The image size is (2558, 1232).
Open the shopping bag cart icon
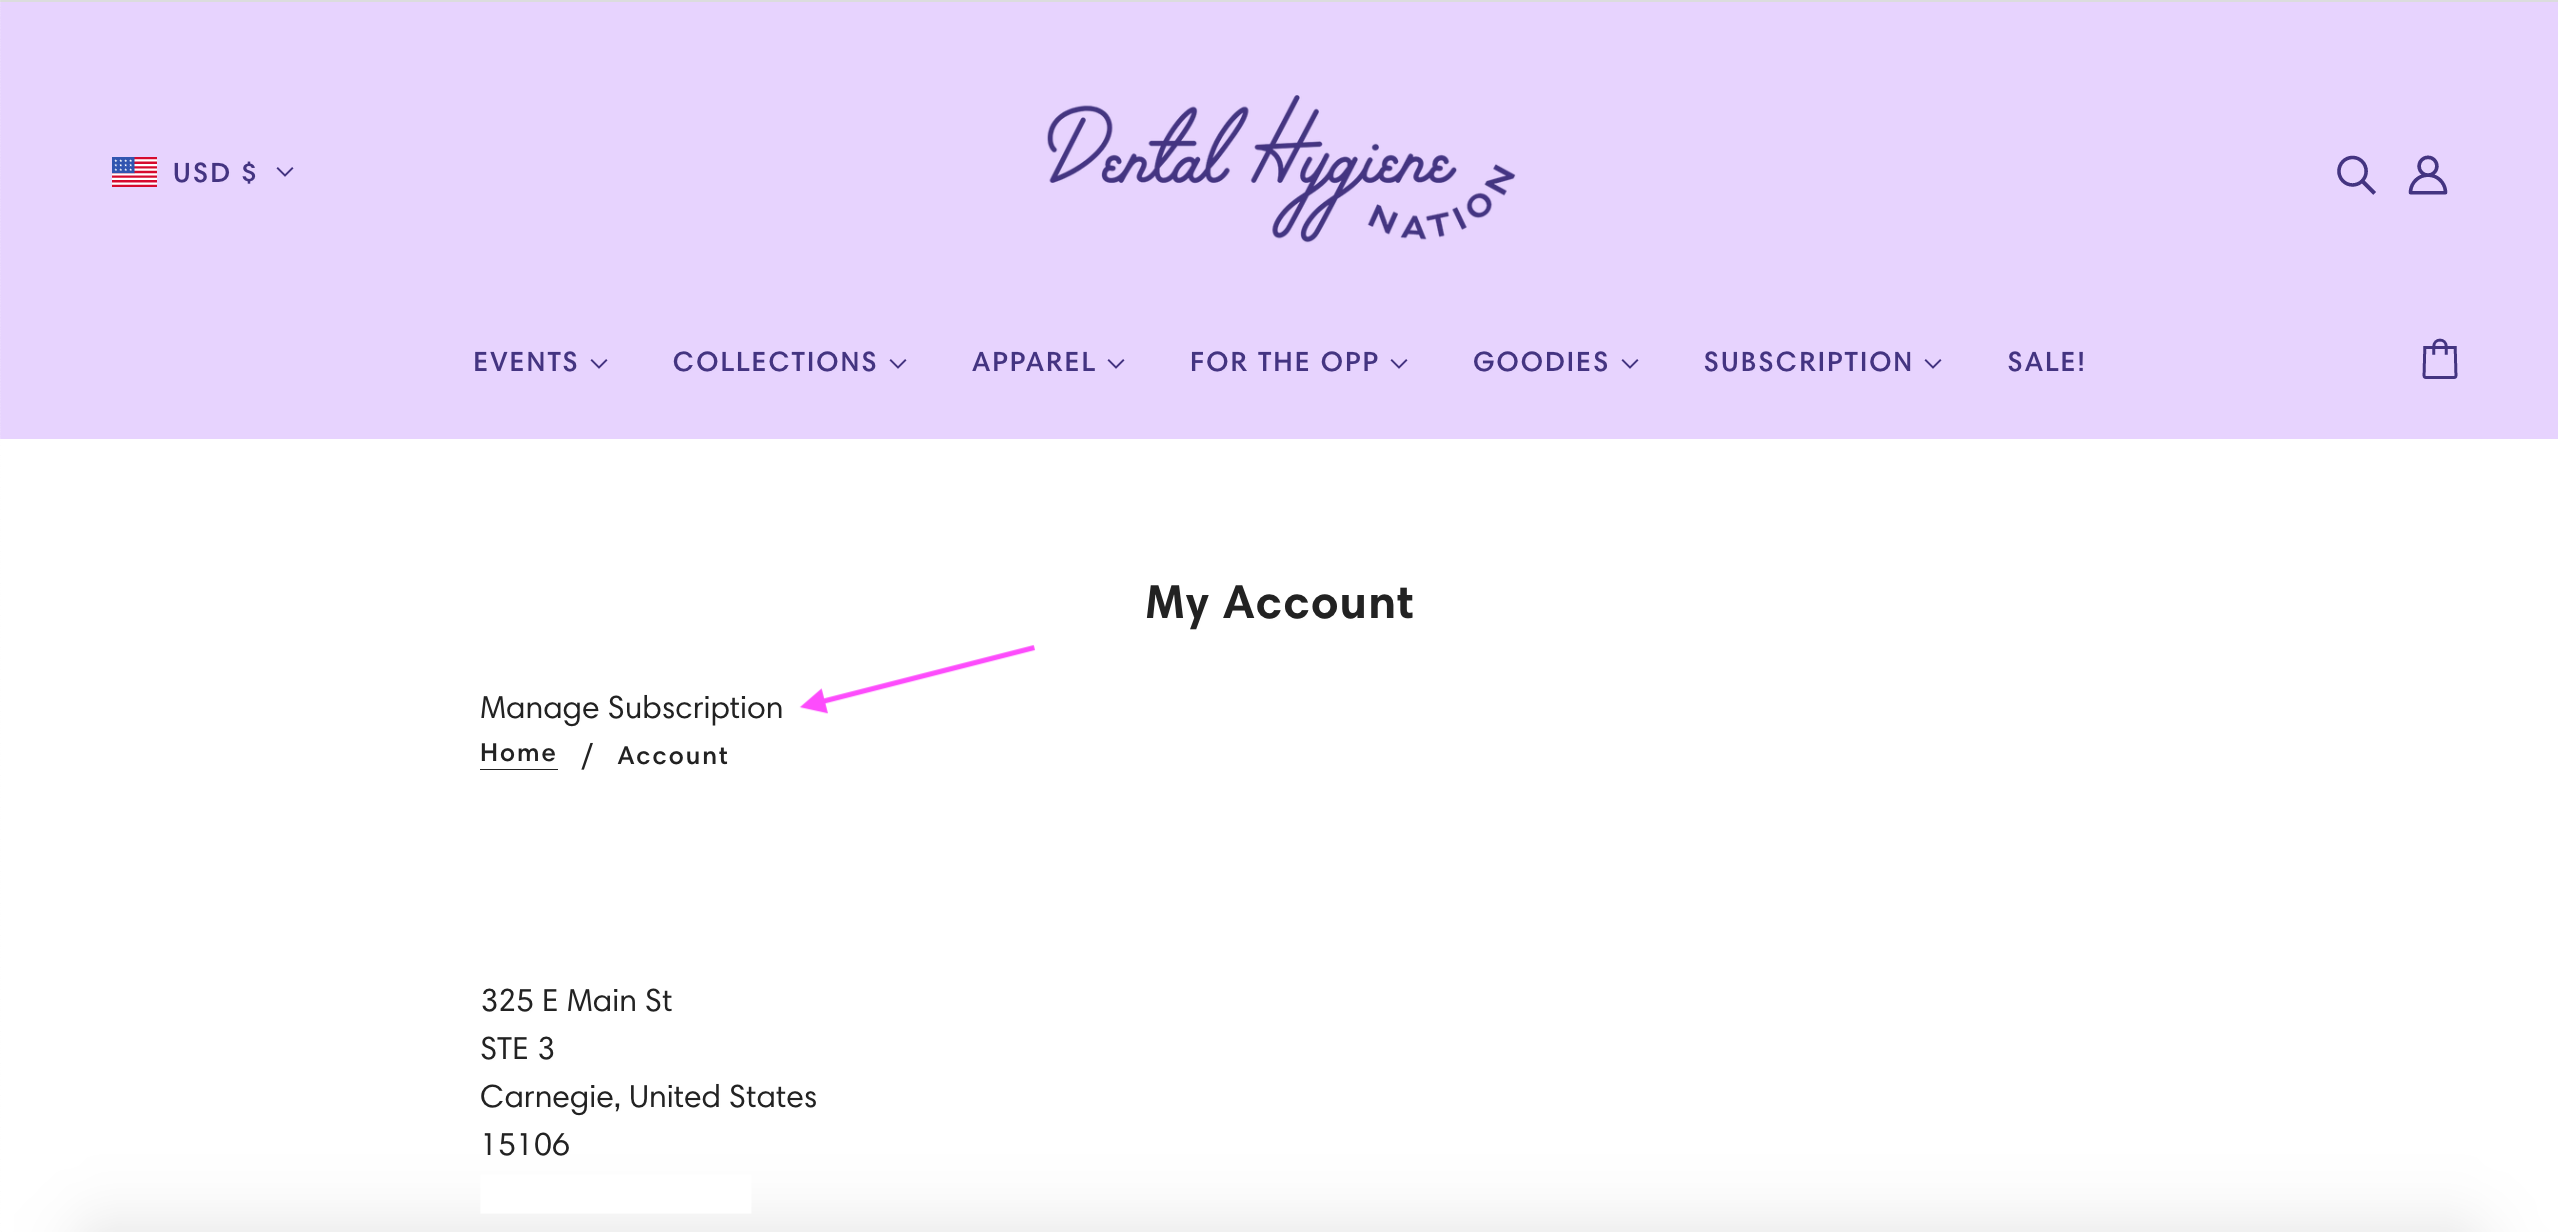2439,360
